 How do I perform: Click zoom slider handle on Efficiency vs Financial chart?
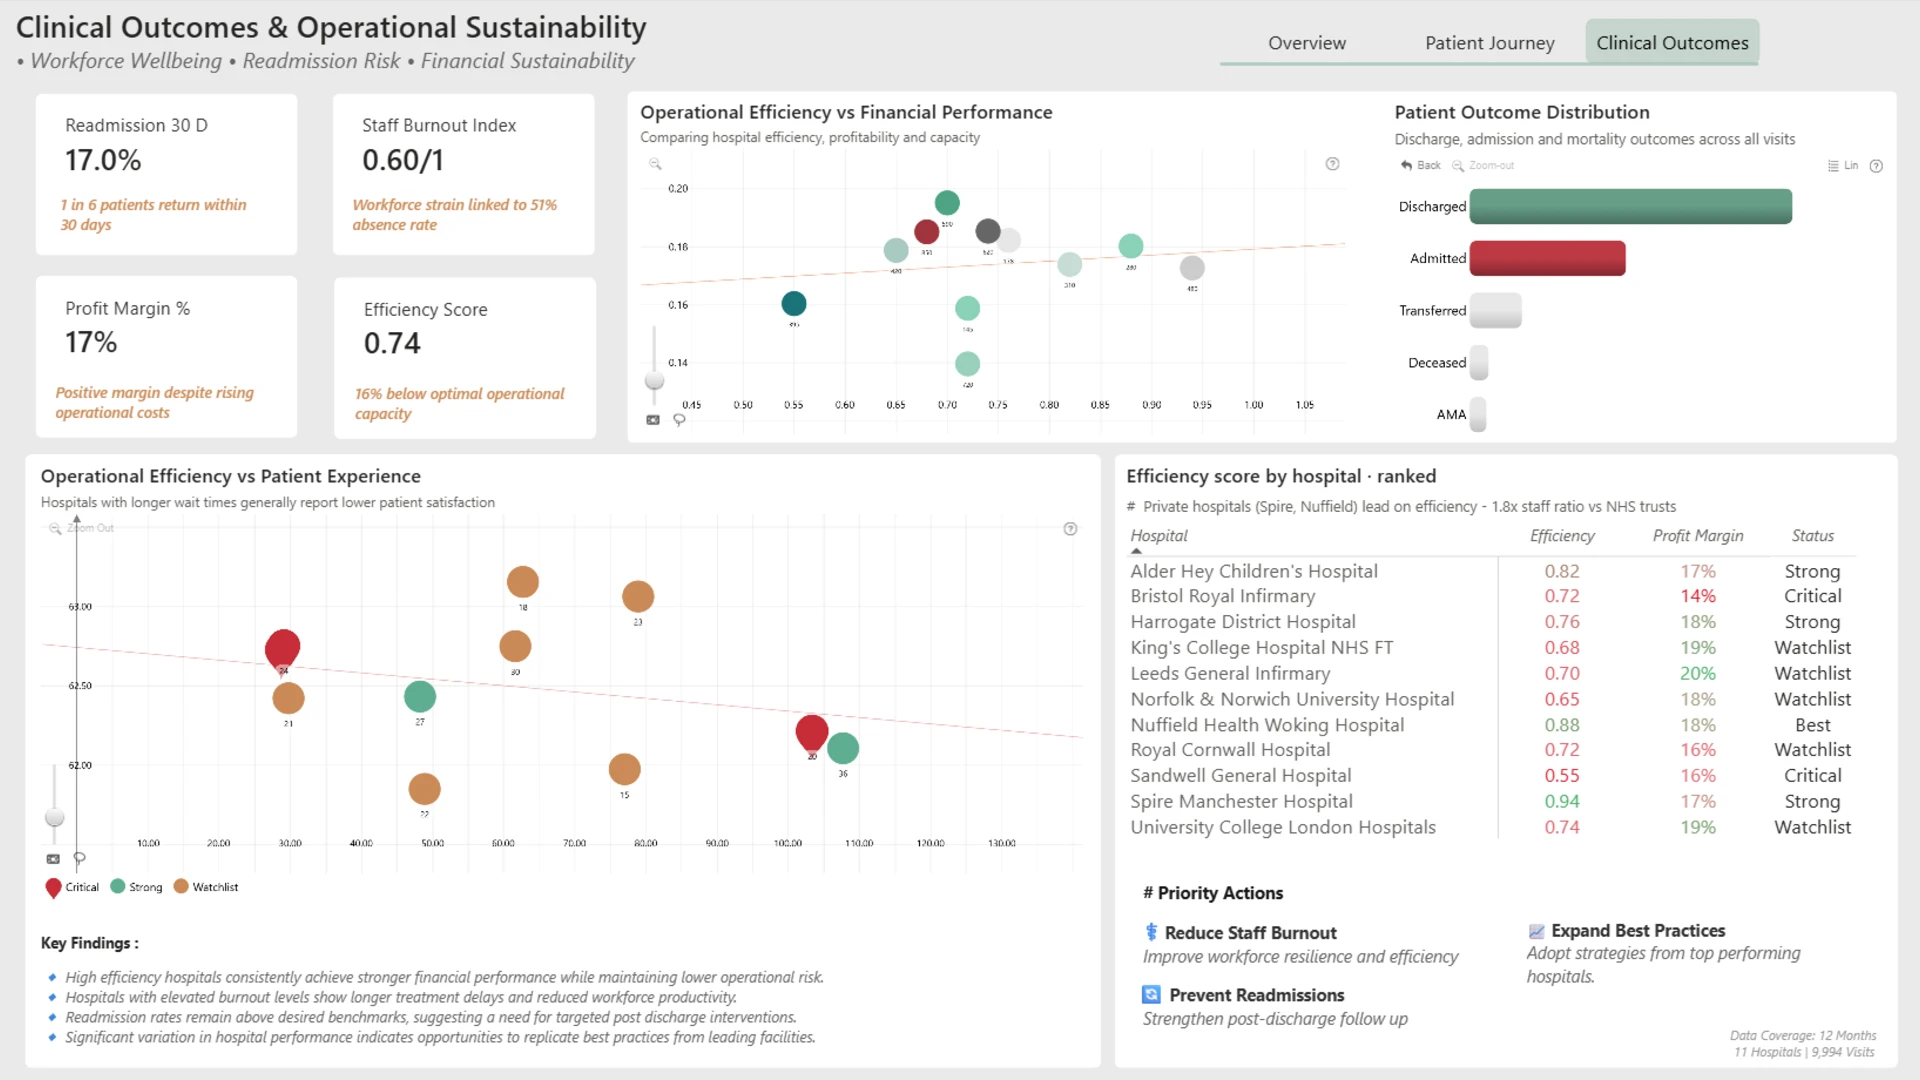click(654, 380)
